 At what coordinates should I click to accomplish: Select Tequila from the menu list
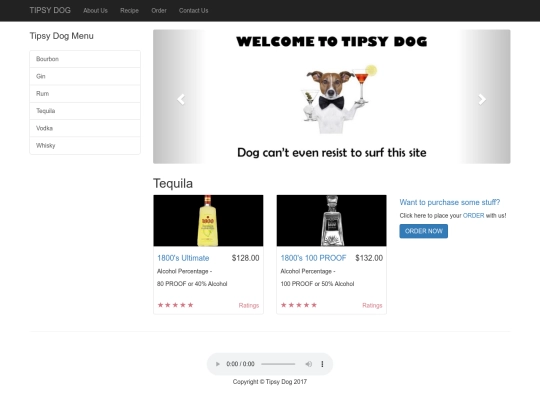click(85, 111)
